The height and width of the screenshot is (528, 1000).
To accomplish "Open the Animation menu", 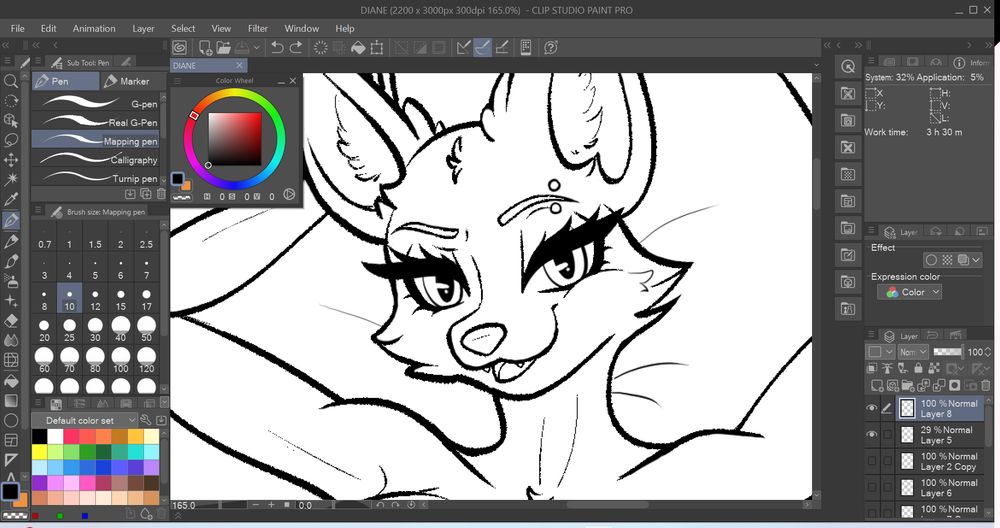I will [94, 29].
